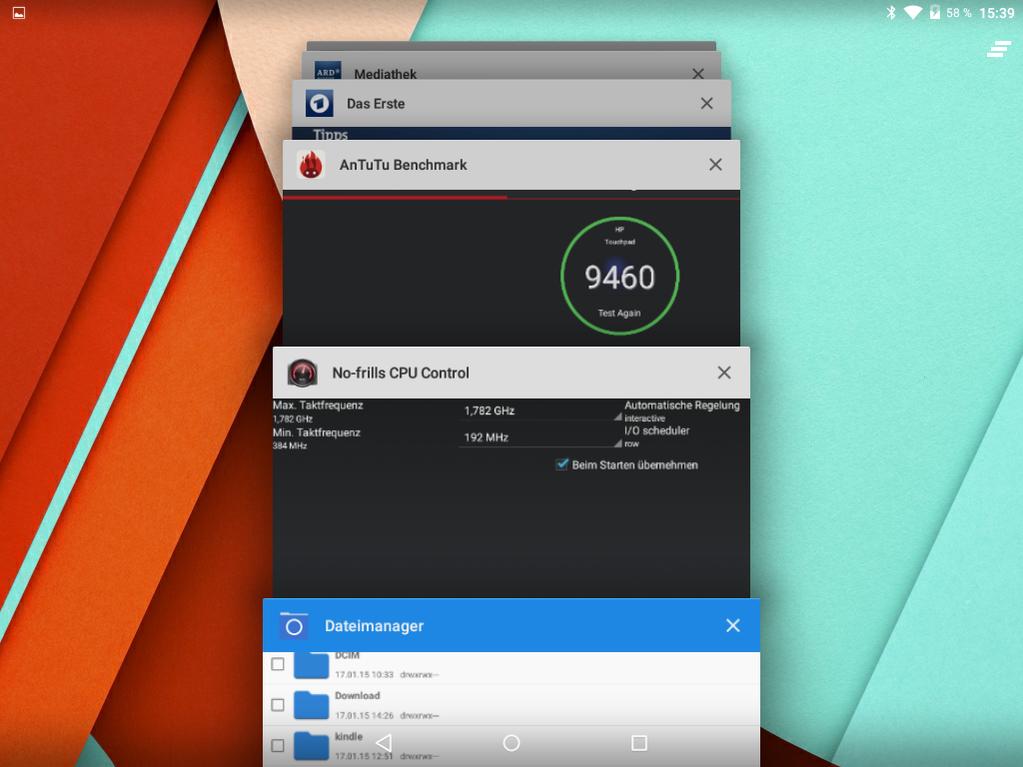Screen dimensions: 1023x767
Task: Switch to Mediathek card title
Action: [385, 74]
